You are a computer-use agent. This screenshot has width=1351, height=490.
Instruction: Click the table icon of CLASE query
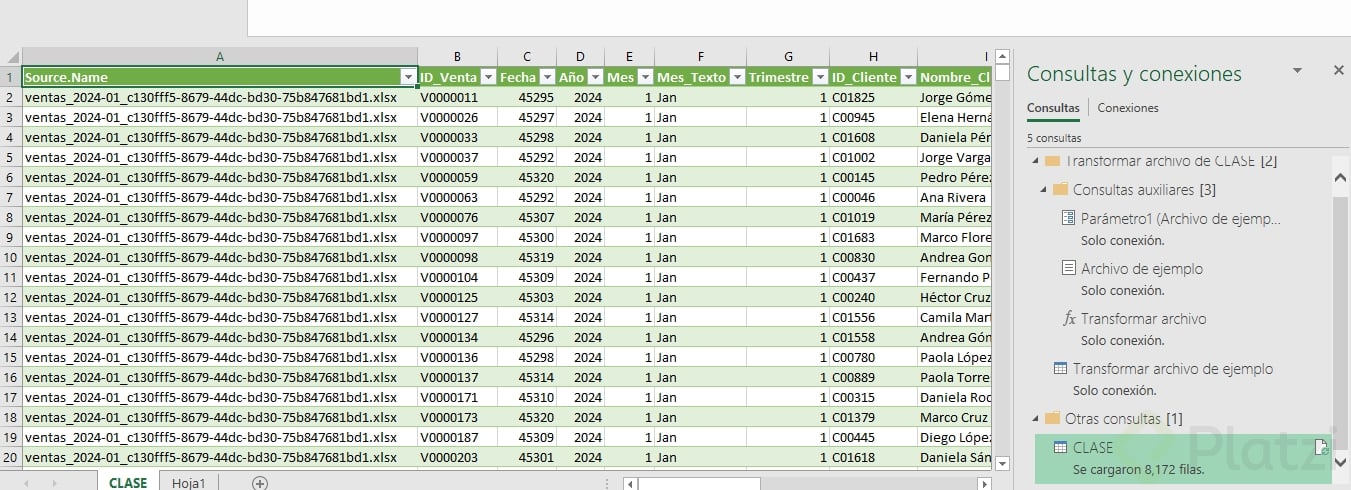coord(1060,447)
